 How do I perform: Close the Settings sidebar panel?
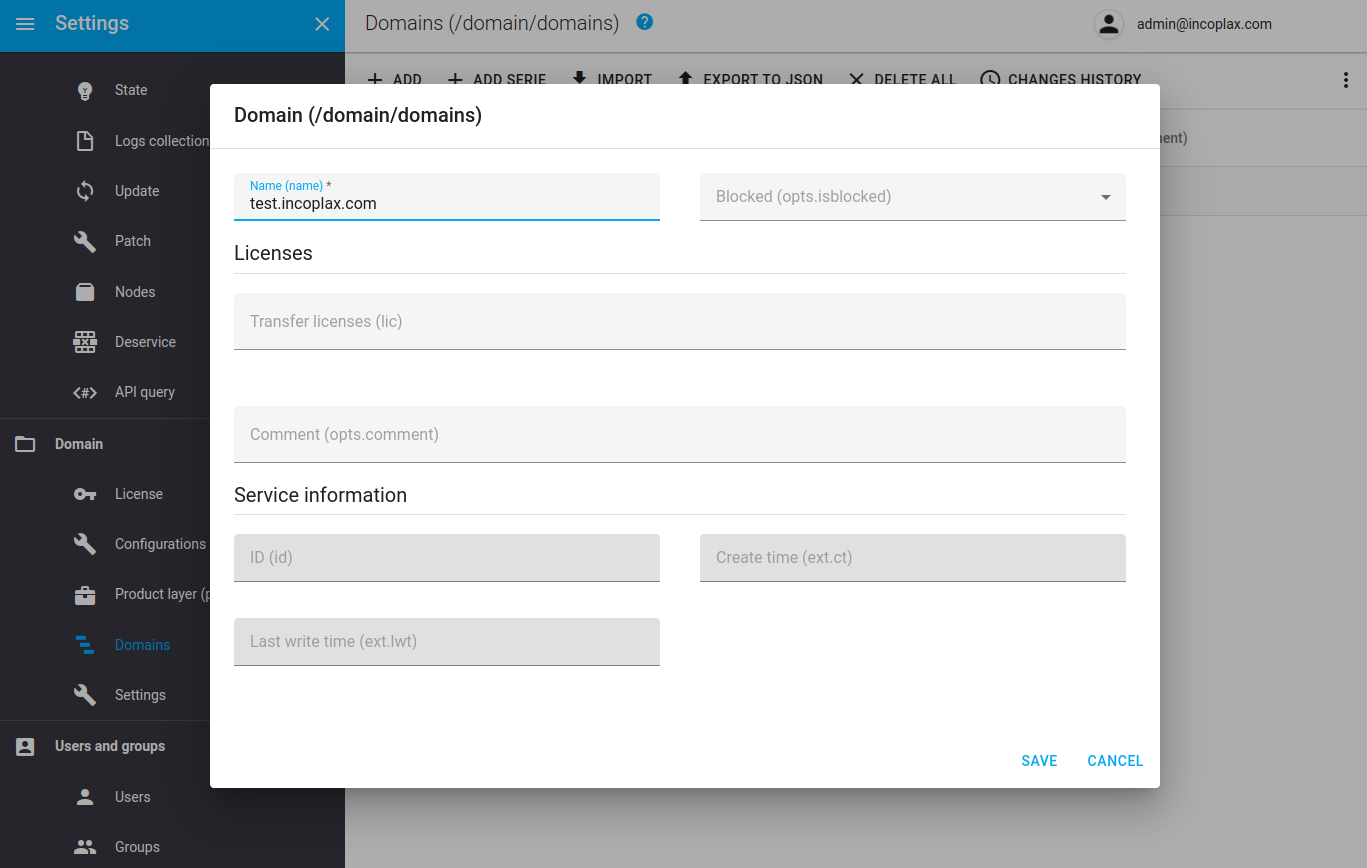(322, 24)
